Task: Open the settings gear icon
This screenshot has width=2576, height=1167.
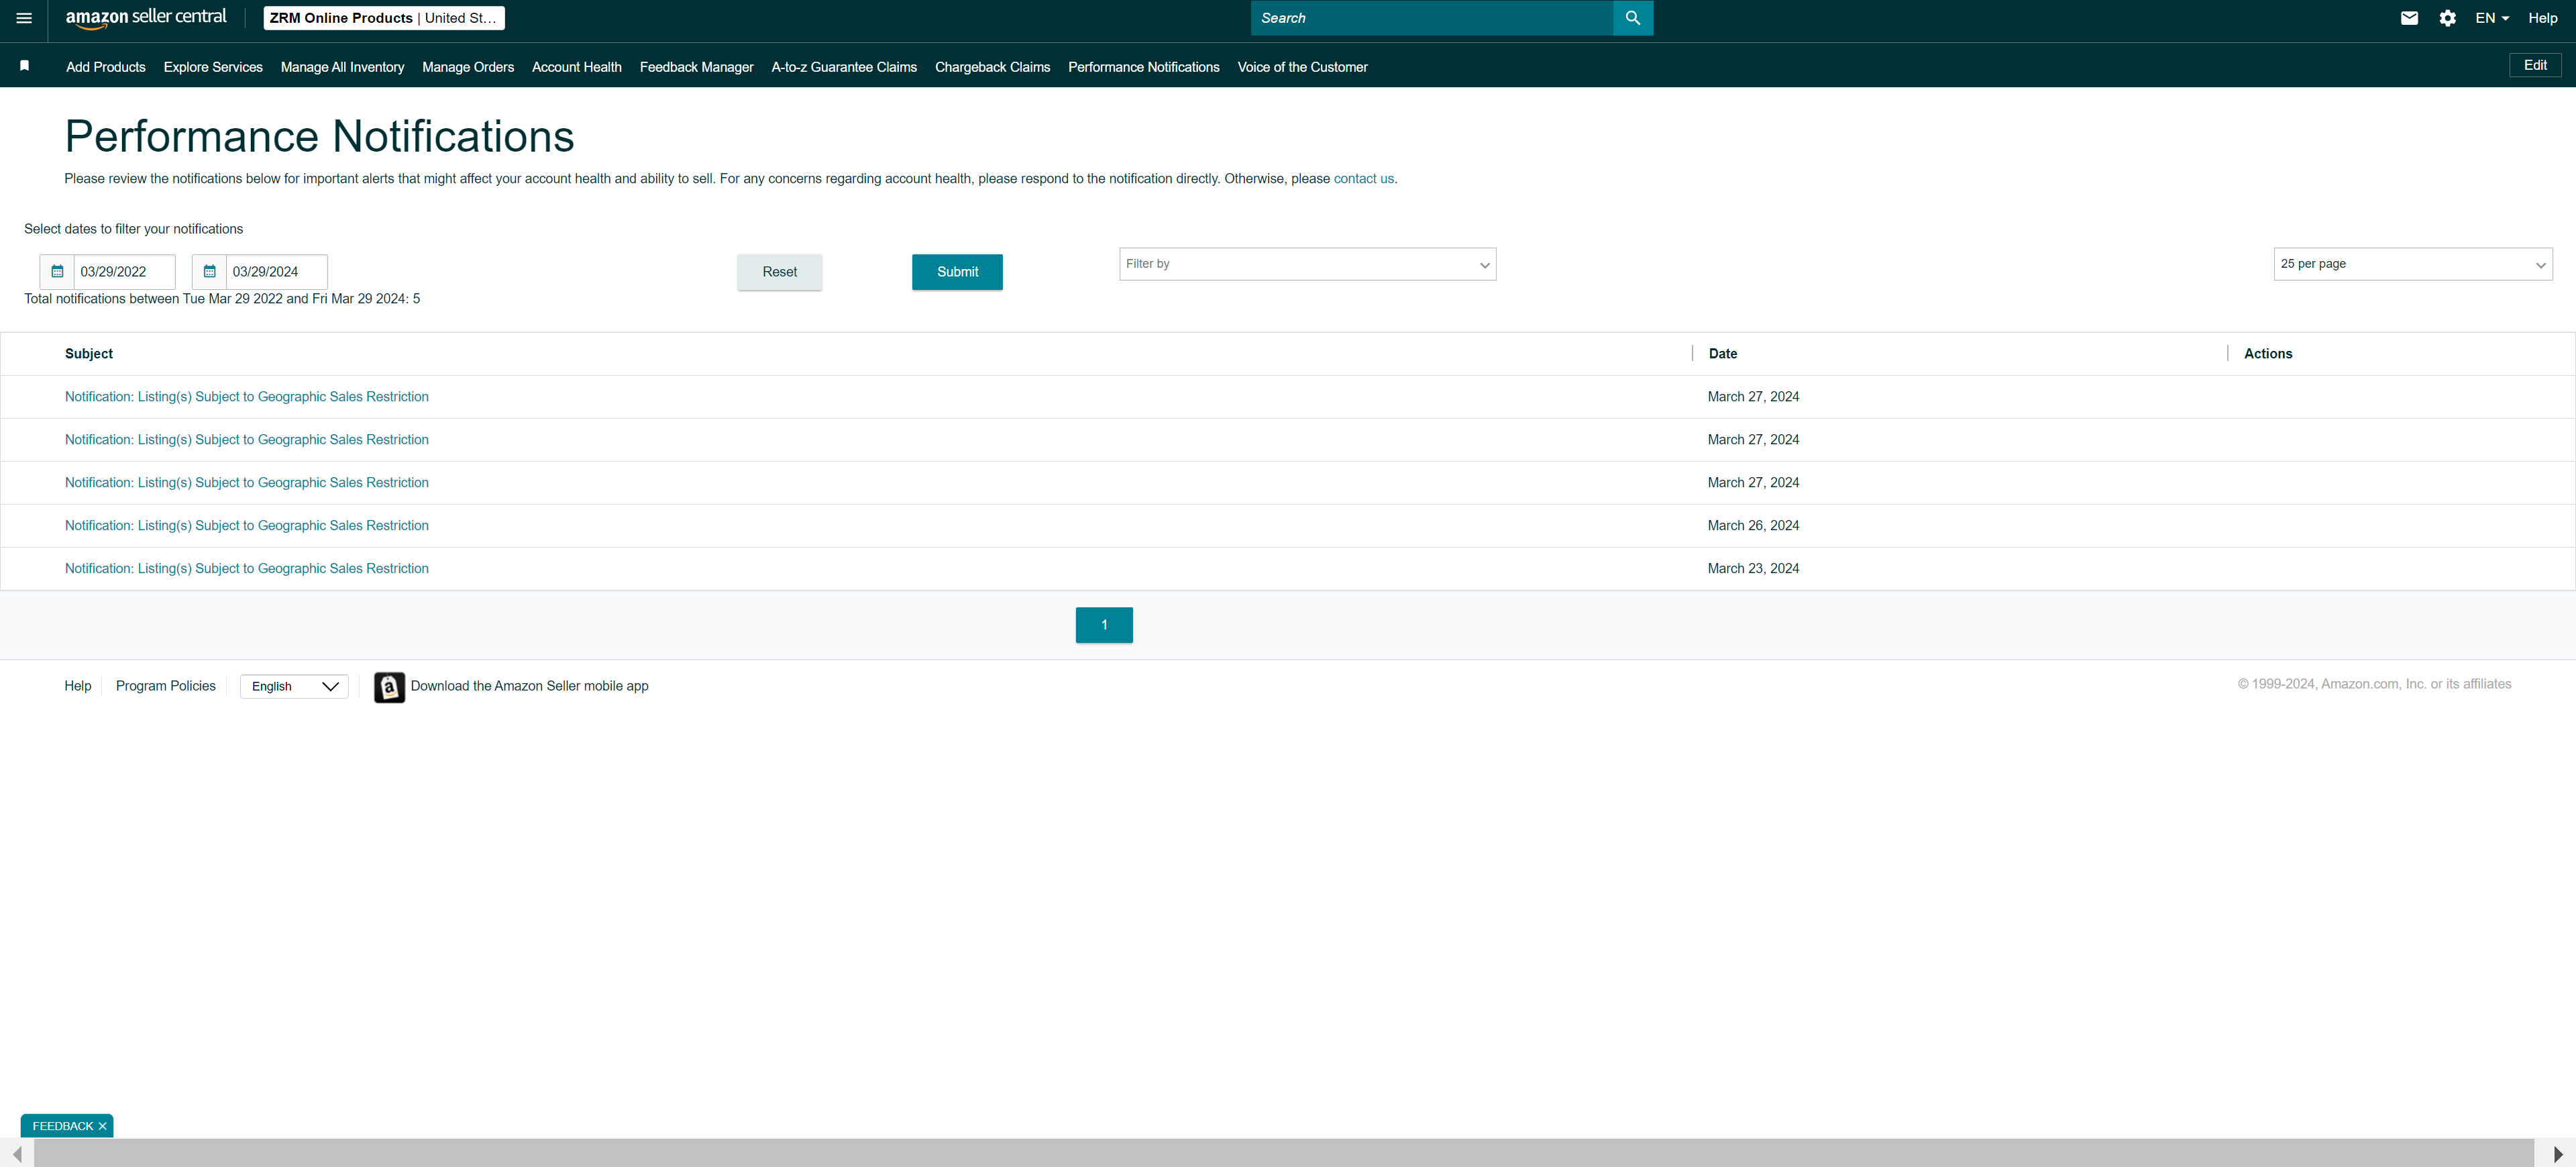Action: [2447, 18]
